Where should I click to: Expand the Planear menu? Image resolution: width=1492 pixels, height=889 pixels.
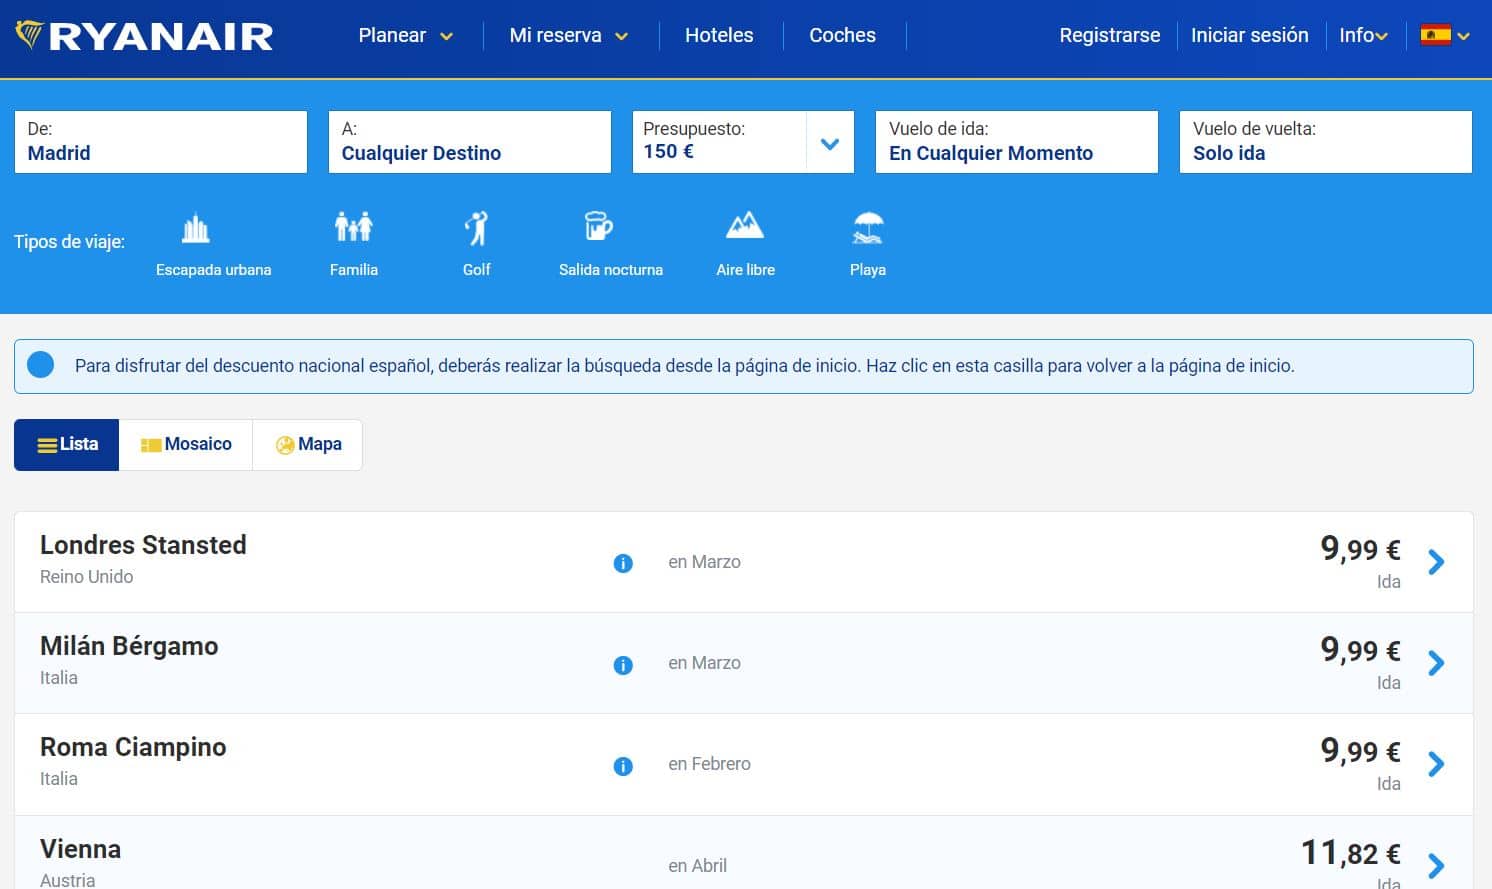click(x=405, y=36)
